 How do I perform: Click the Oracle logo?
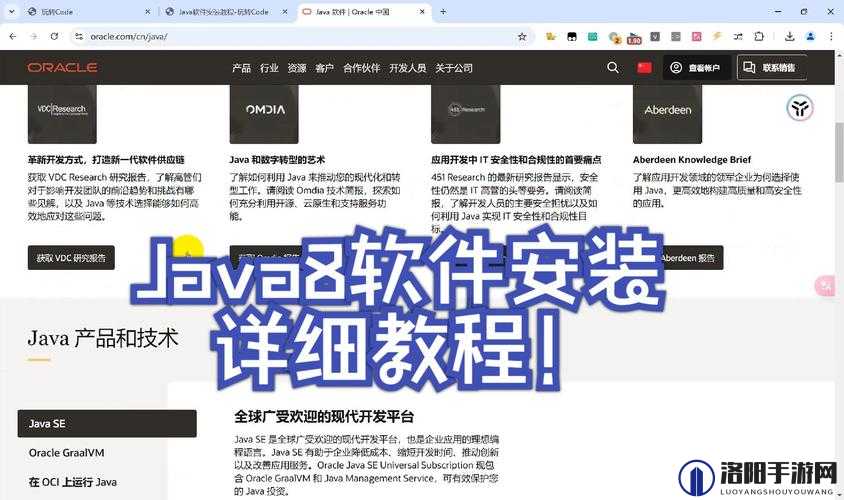[x=62, y=67]
